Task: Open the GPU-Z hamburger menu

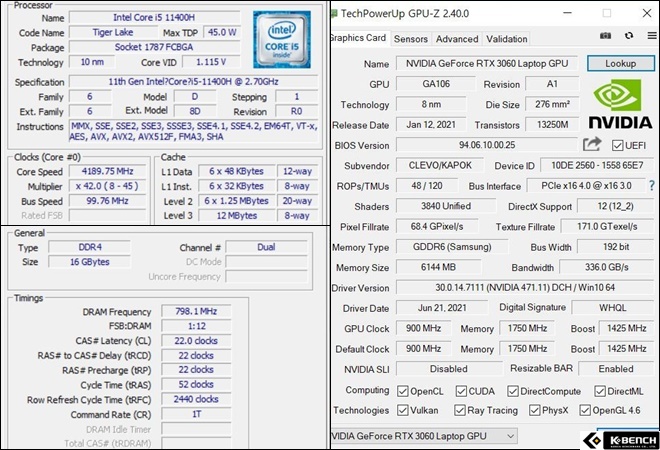Action: coord(652,36)
